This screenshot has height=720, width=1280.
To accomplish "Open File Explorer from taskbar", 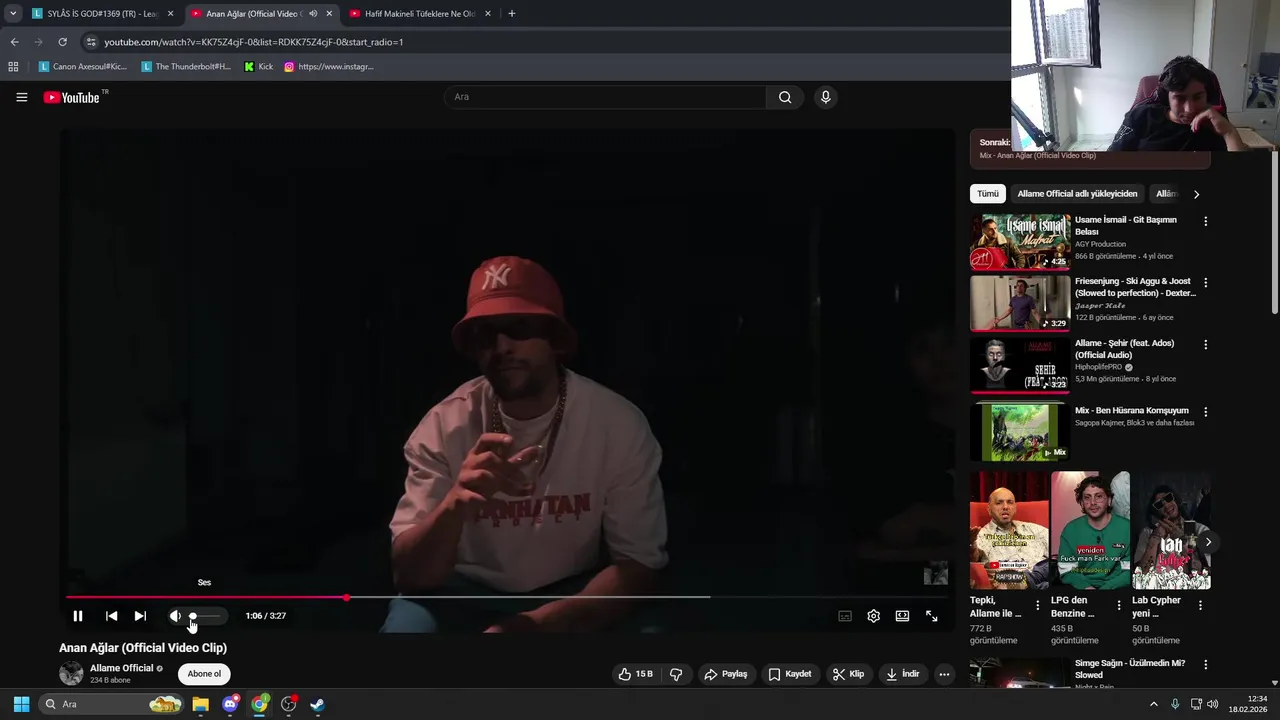I will [x=200, y=704].
